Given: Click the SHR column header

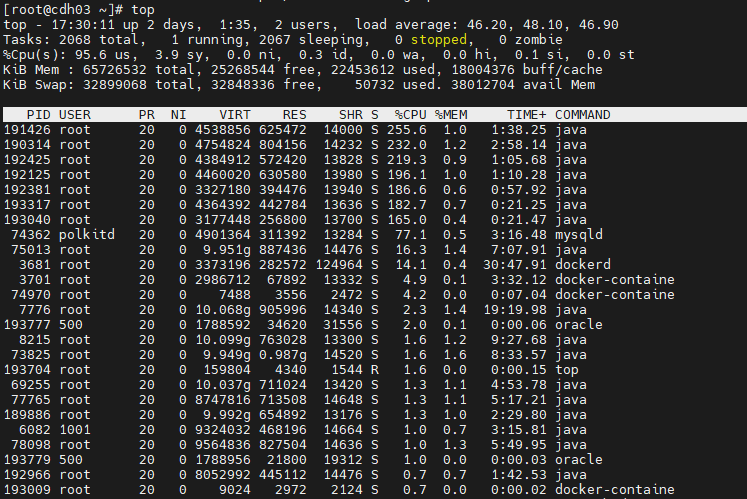Looking at the screenshot, I should [x=351, y=115].
